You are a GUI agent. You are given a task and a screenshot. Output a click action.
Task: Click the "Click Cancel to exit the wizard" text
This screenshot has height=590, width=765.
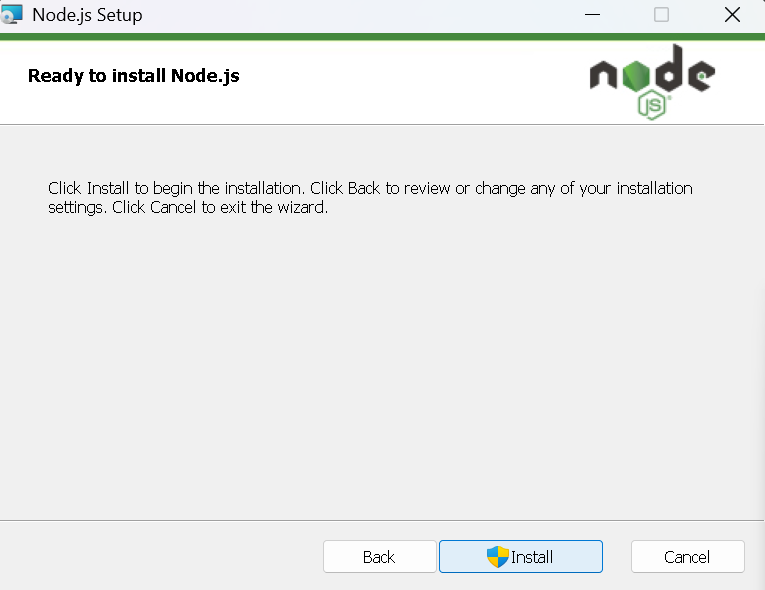[x=220, y=207]
